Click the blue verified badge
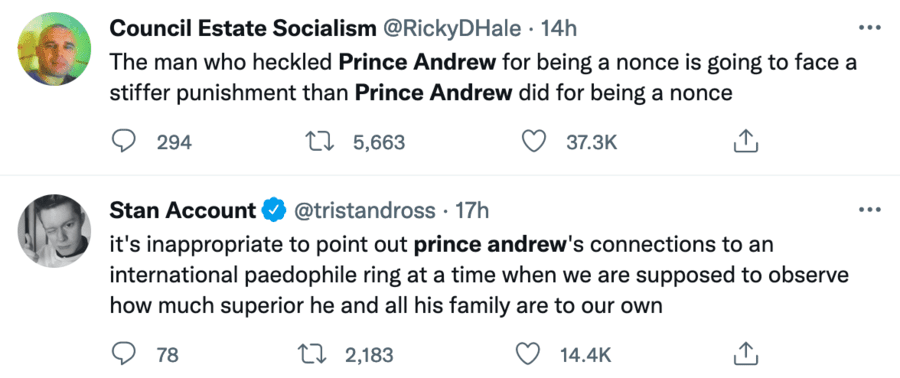Viewport: 900px width, 378px height. [274, 211]
